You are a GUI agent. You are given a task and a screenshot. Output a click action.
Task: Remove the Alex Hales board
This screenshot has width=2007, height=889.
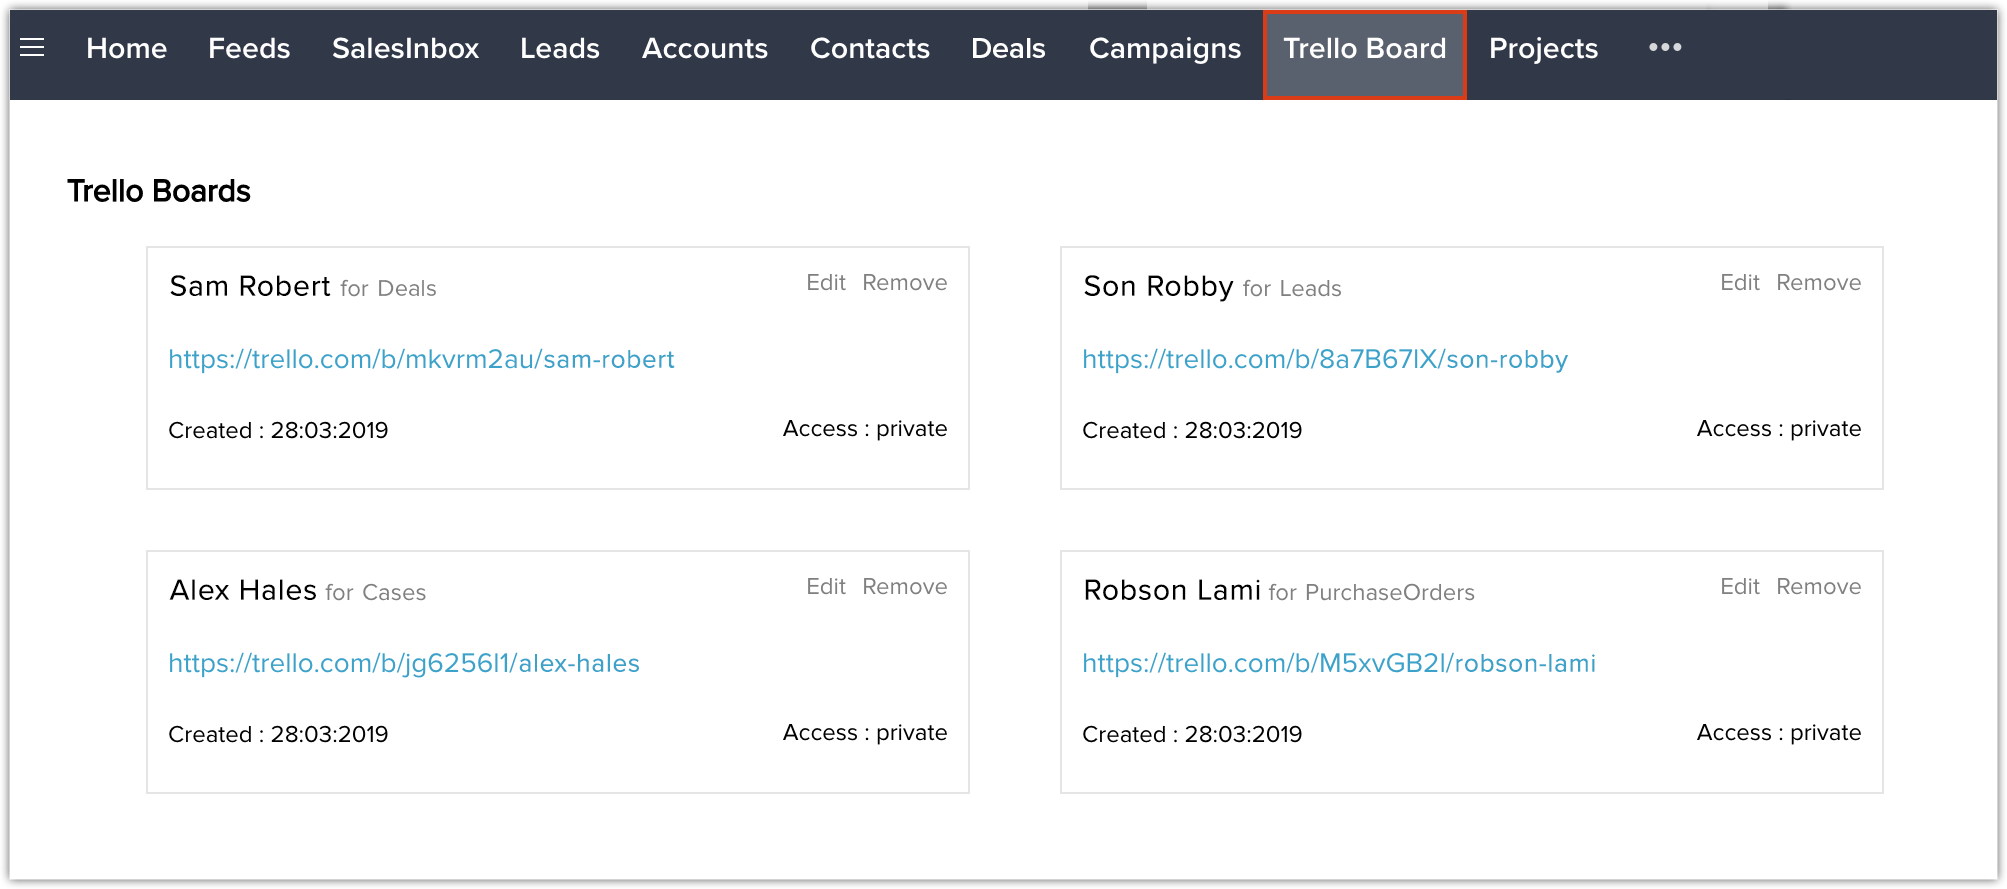(x=904, y=587)
